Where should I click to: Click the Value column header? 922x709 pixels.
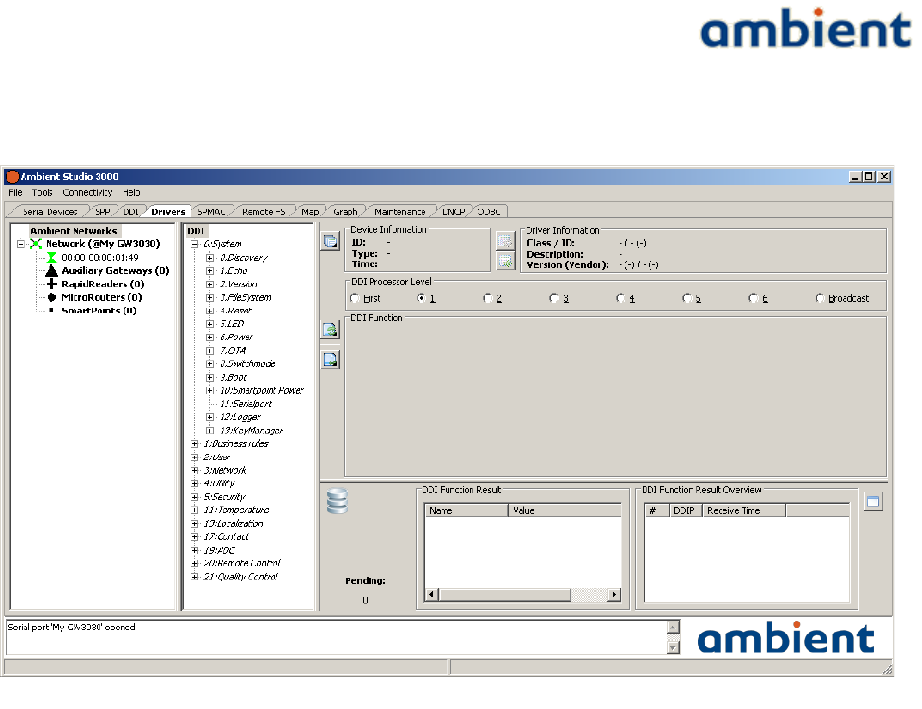click(x=564, y=510)
